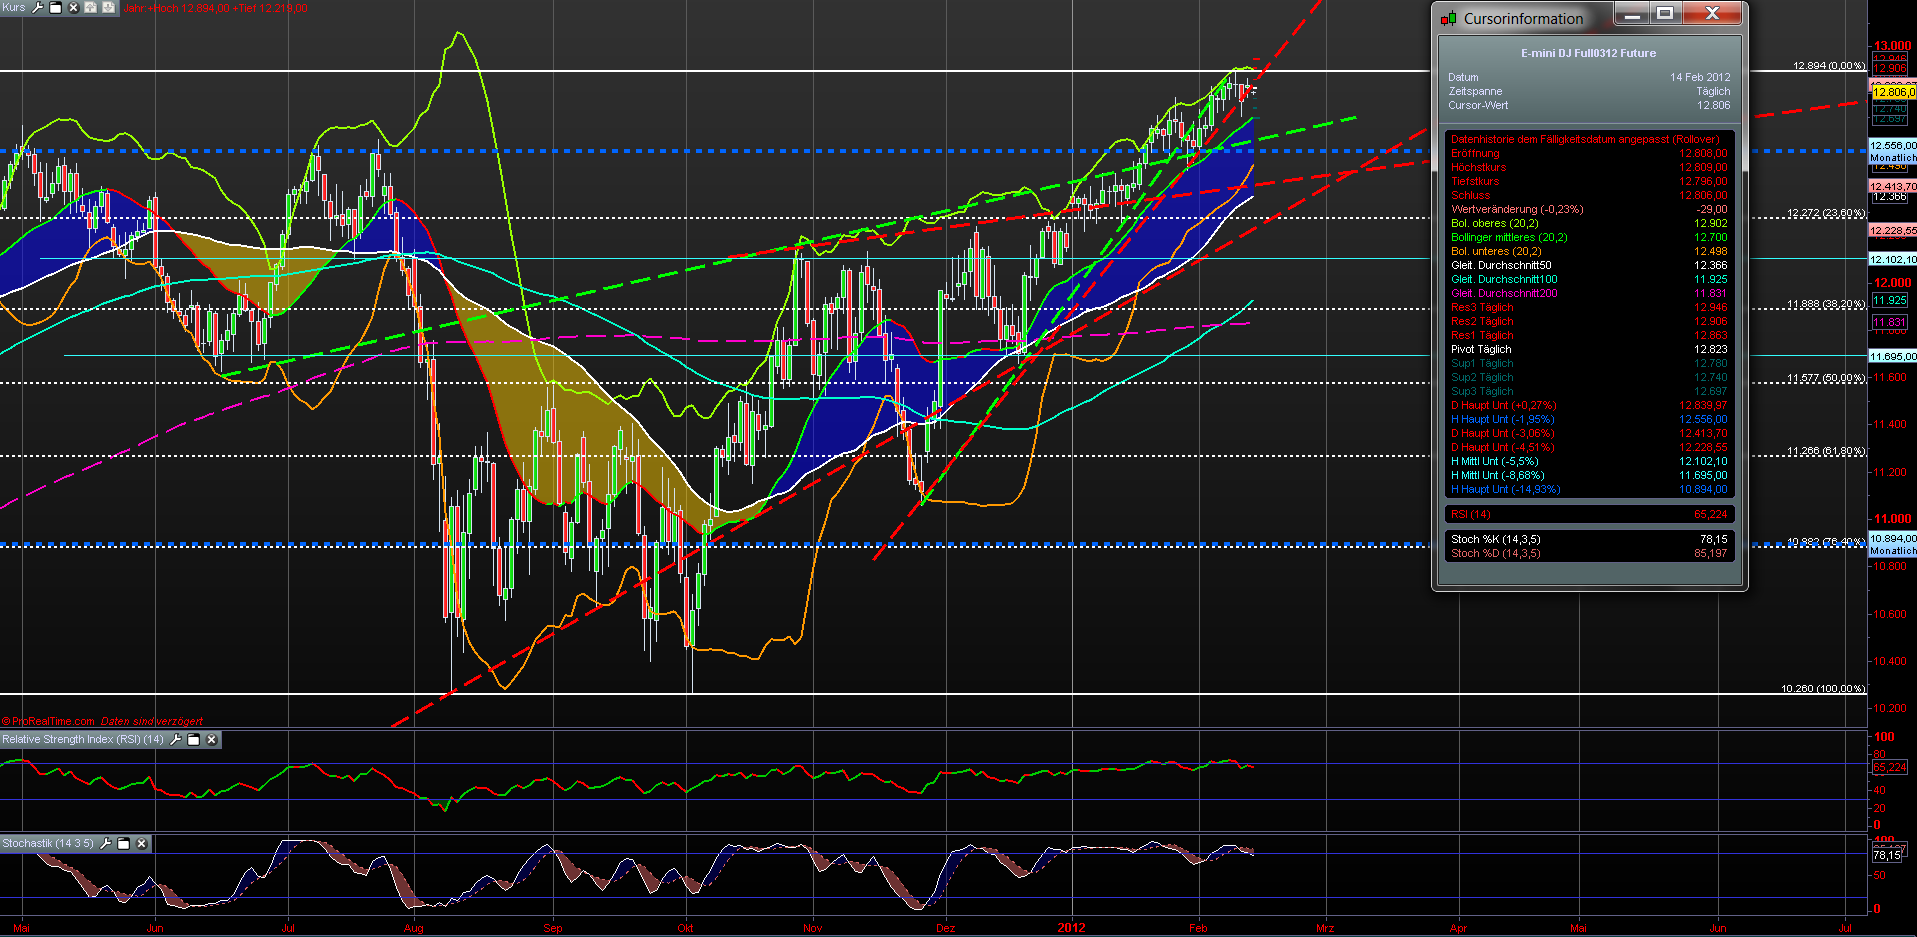Click the Feb label on the time axis
The image size is (1917, 937).
[x=1198, y=928]
